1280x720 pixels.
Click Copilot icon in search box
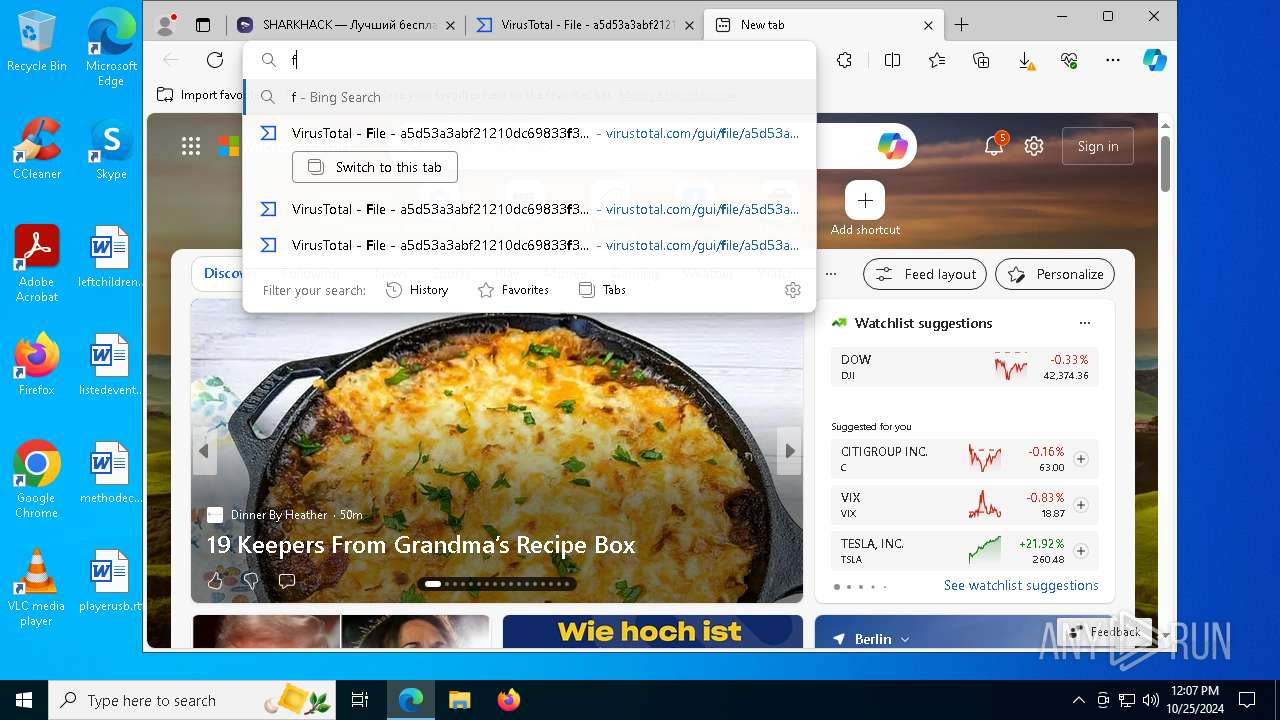[892, 147]
